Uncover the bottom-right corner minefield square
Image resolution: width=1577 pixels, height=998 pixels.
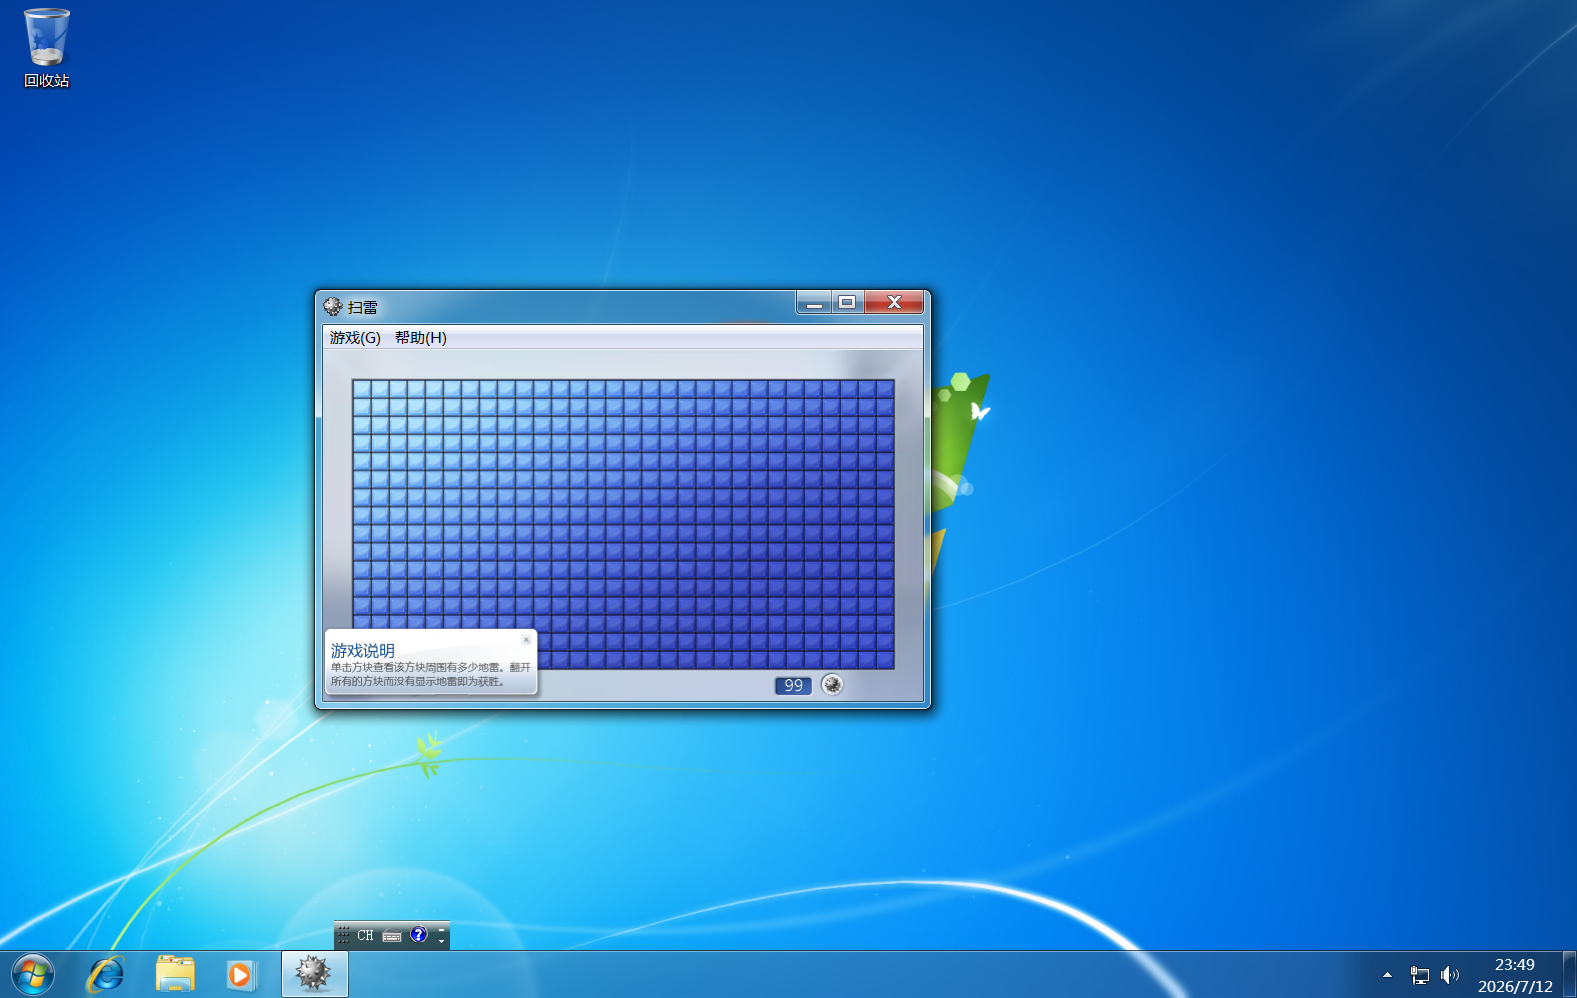(885, 660)
